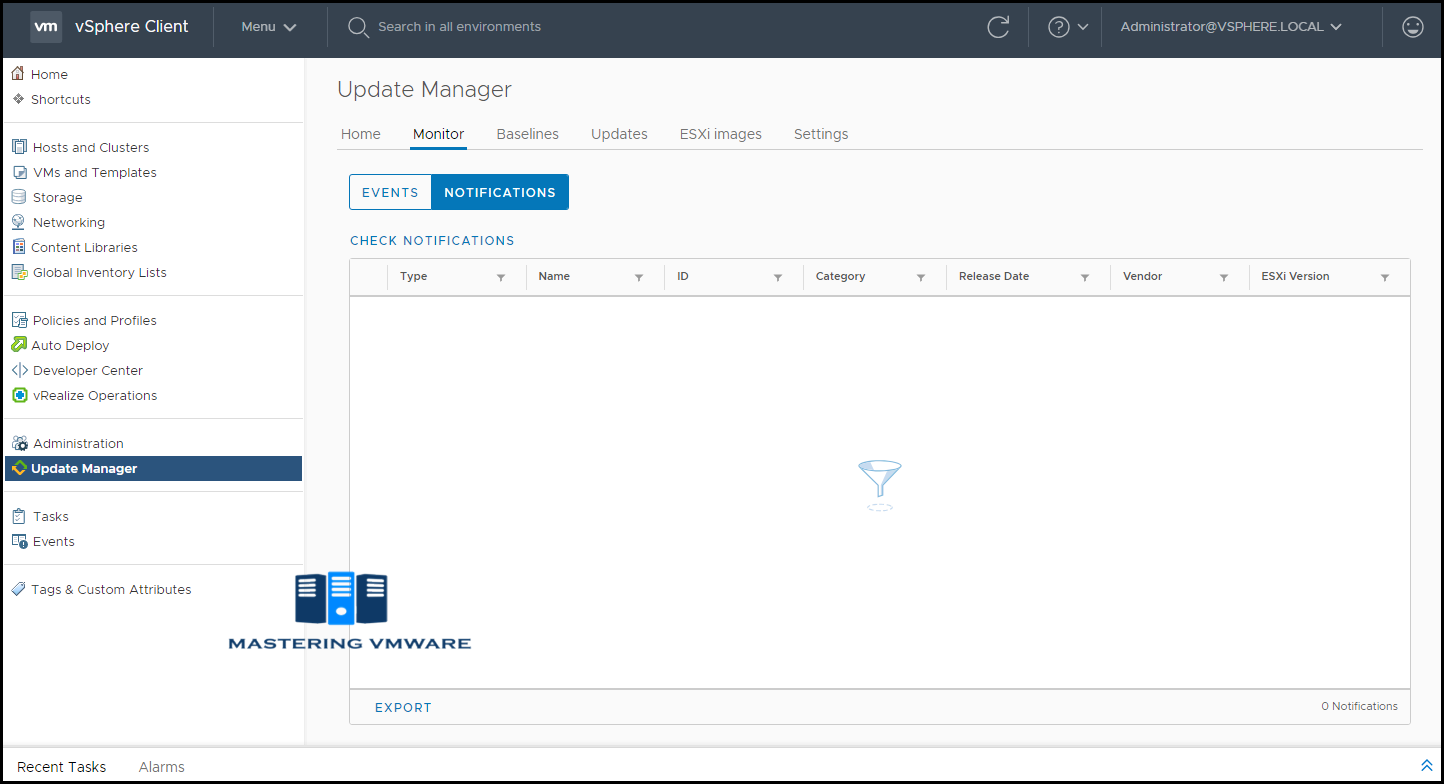The height and width of the screenshot is (784, 1444).
Task: Click the Content Libraries icon
Action: [x=19, y=247]
